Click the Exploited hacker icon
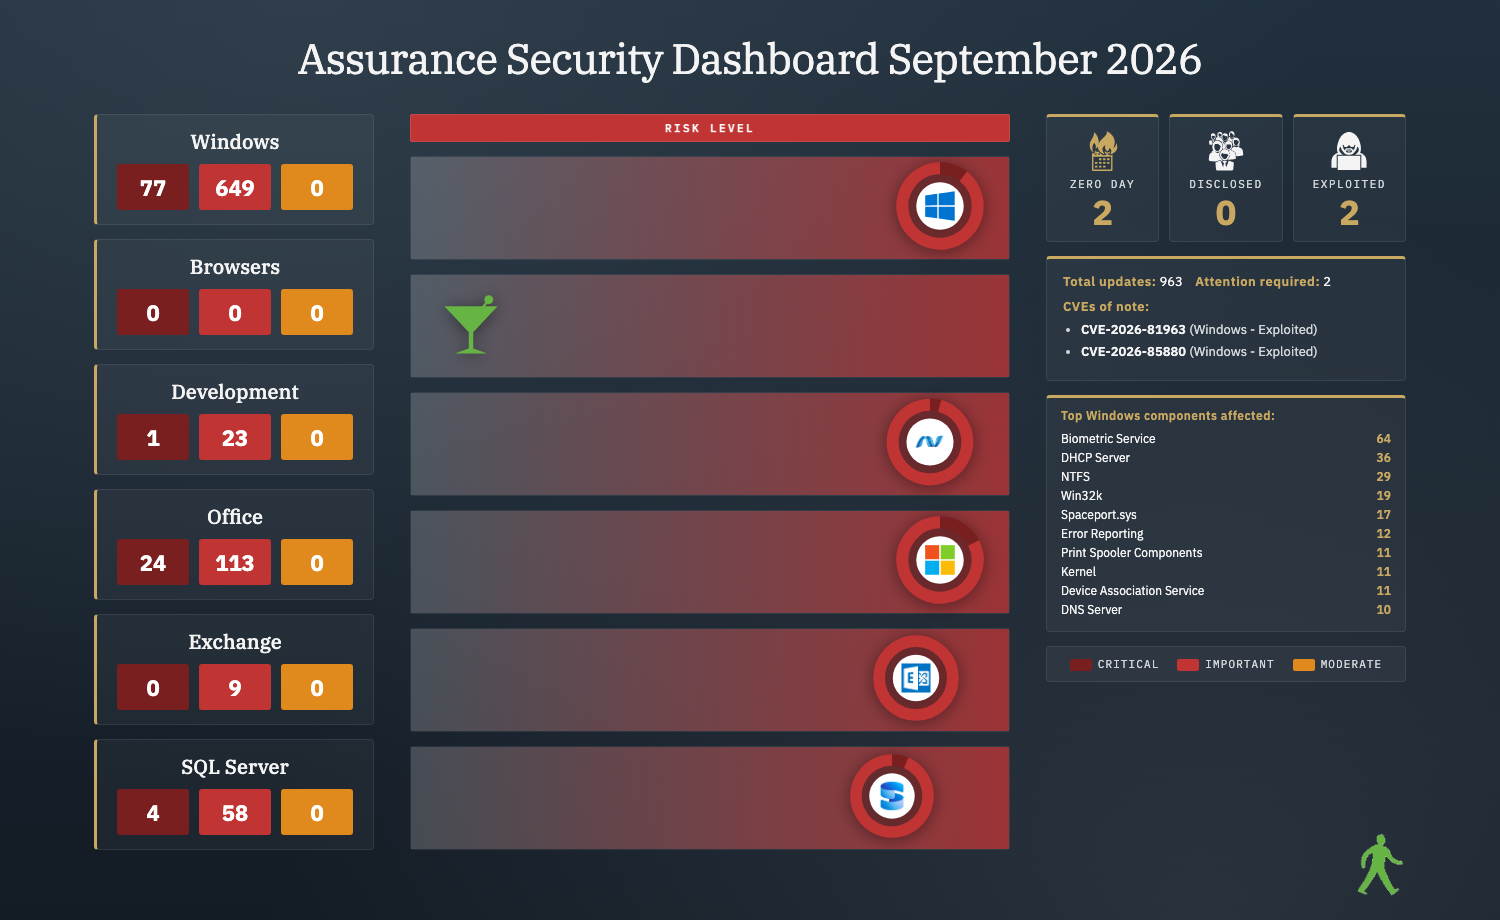Viewport: 1500px width, 920px height. coord(1349,151)
